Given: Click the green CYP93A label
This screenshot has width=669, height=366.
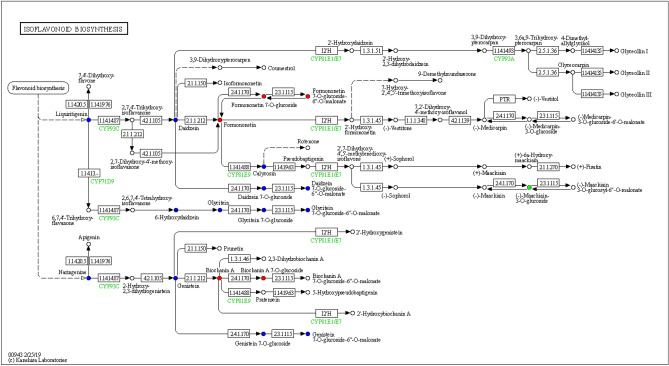Looking at the screenshot, I should 504,58.
